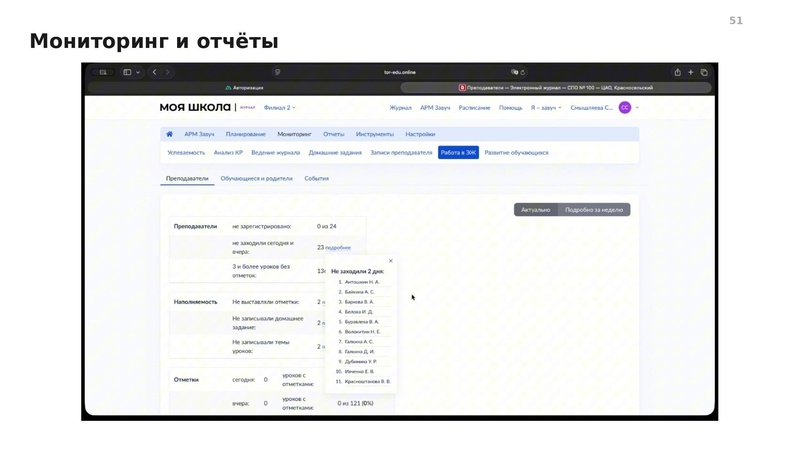Click the purple CC user avatar
Image resolution: width=800 pixels, height=450 pixels.
click(625, 108)
